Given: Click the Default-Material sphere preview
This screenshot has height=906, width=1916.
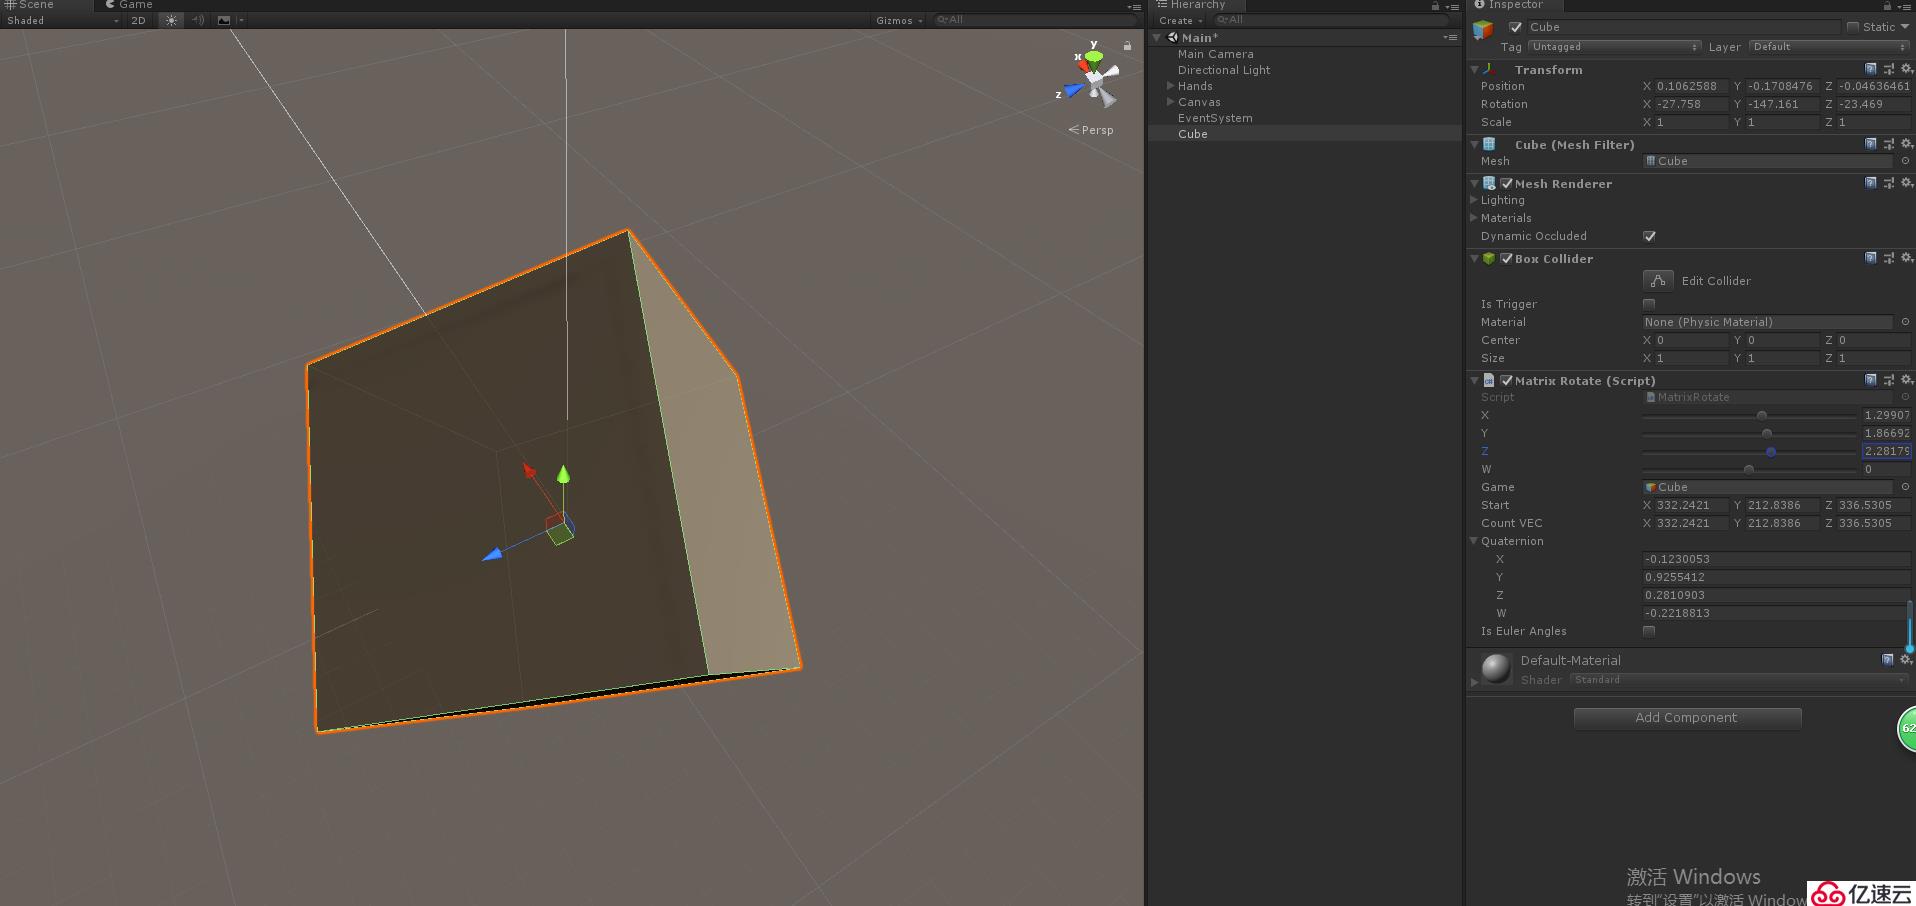Looking at the screenshot, I should click(x=1496, y=668).
